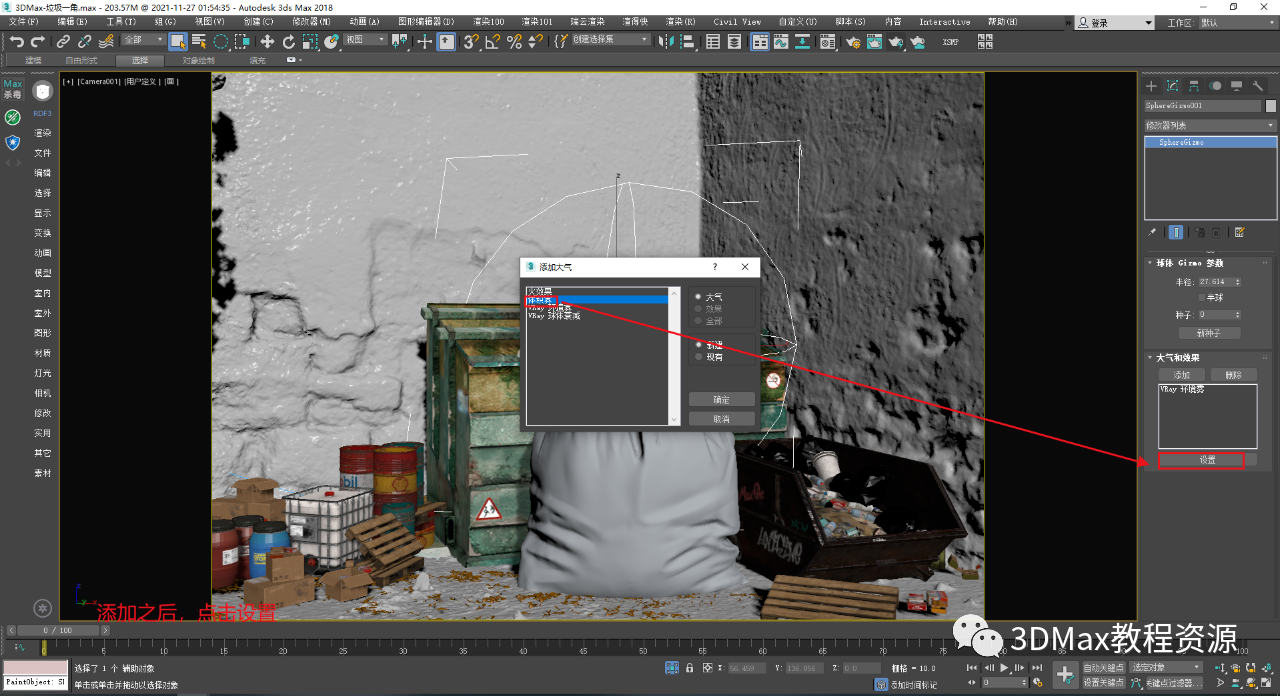
Task: Toggle the Angle Snap icon
Action: (x=493, y=41)
